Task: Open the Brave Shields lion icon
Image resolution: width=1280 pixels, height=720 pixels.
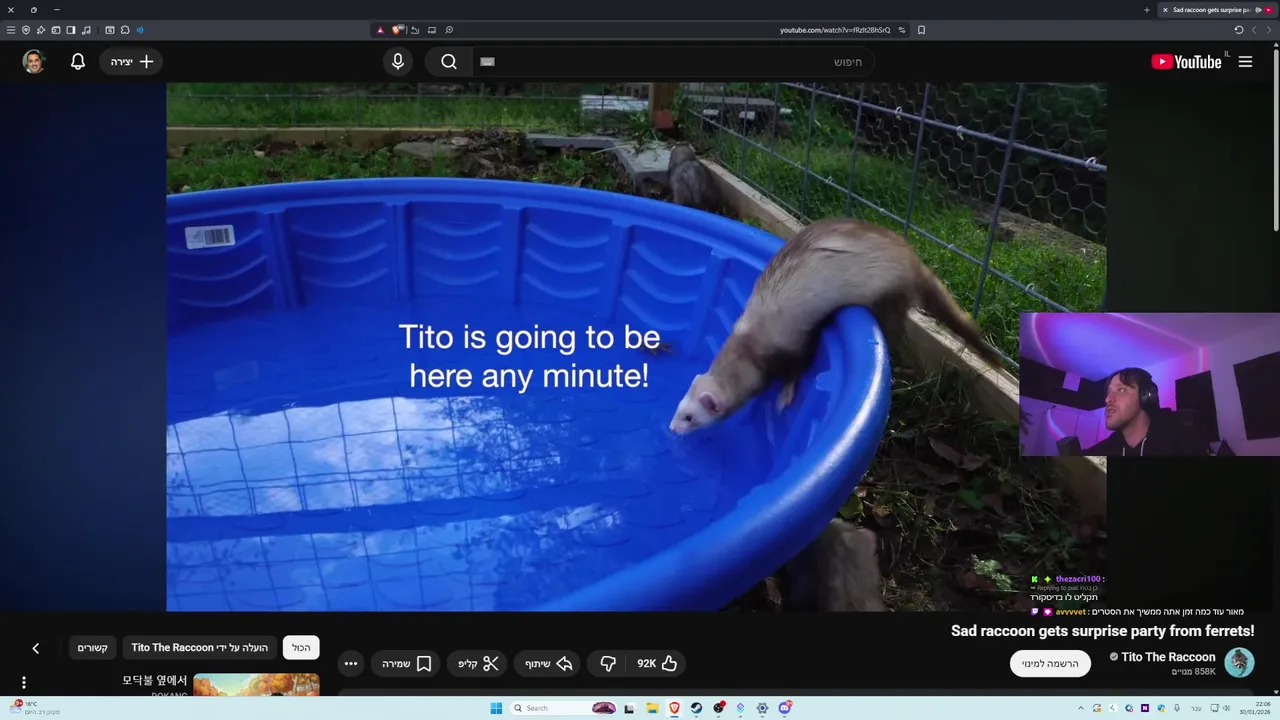Action: [x=397, y=30]
